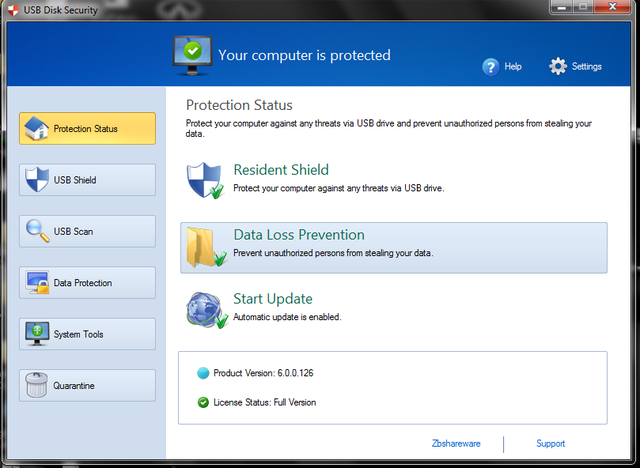This screenshot has width=640, height=468.
Task: Switch to the USB Shield section
Action: coord(87,180)
